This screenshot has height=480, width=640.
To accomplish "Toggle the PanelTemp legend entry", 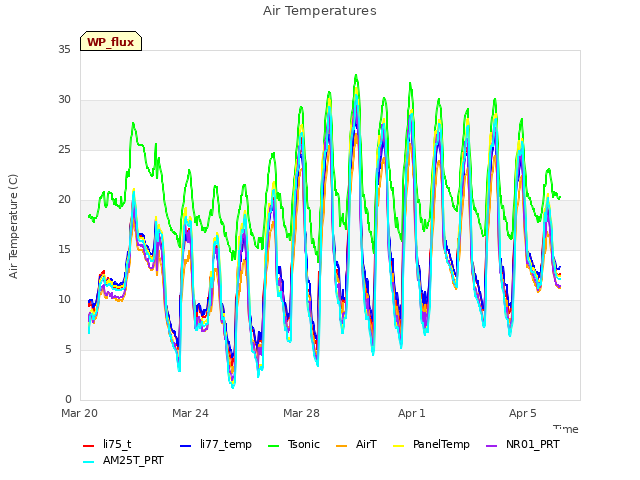I will [x=431, y=444].
